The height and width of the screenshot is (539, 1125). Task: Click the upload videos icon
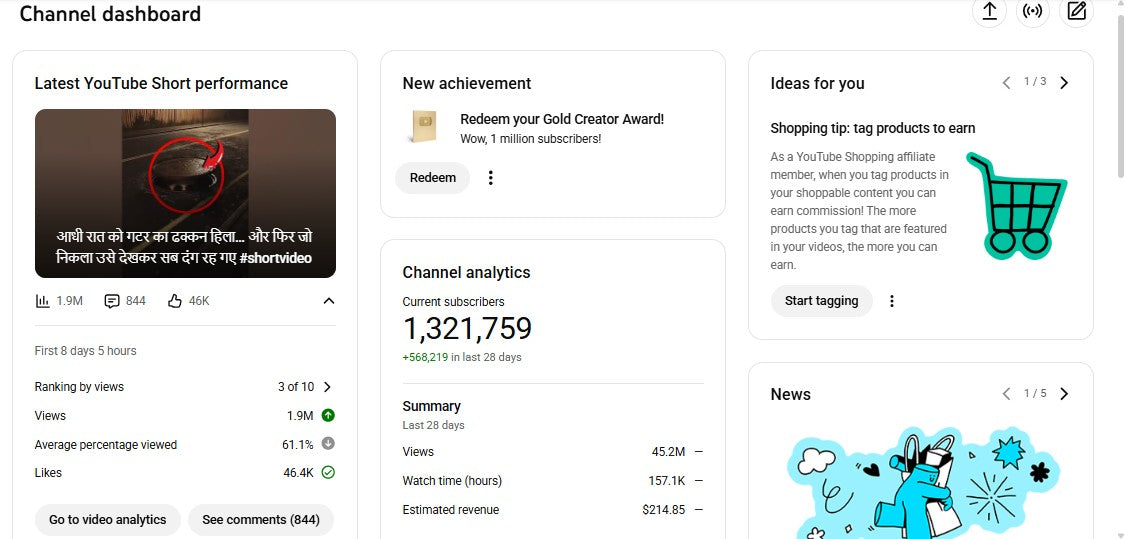(989, 12)
